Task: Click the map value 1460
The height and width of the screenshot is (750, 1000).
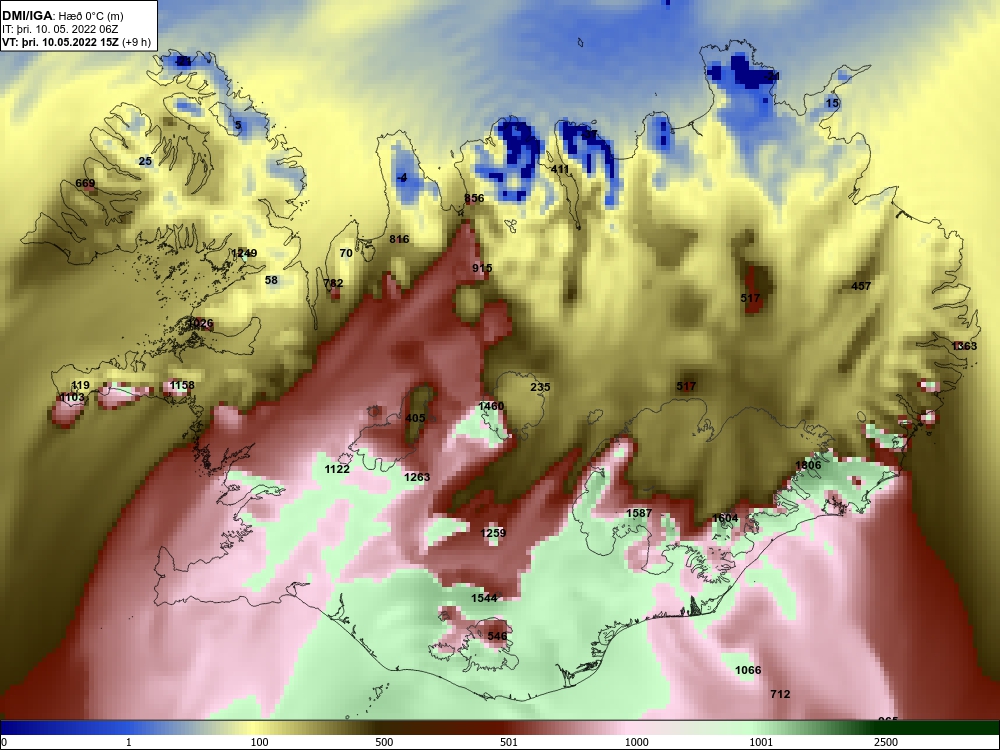Action: 491,406
